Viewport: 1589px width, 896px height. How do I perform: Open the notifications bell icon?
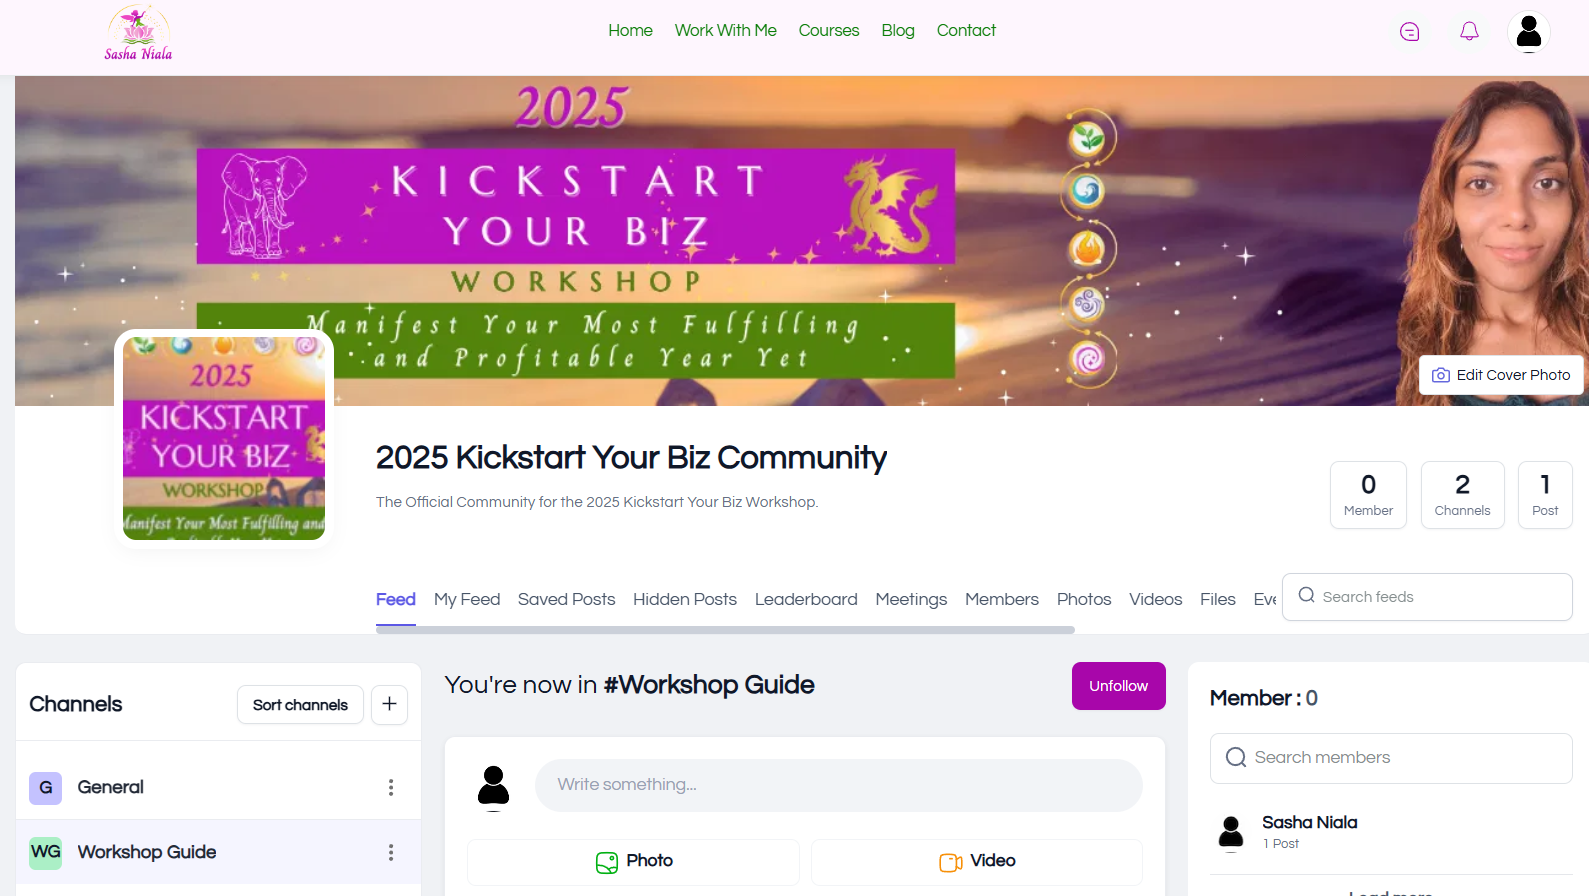pyautogui.click(x=1469, y=32)
